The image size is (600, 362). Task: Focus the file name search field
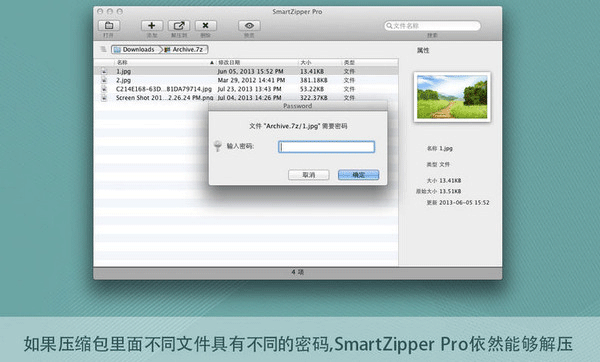click(432, 26)
